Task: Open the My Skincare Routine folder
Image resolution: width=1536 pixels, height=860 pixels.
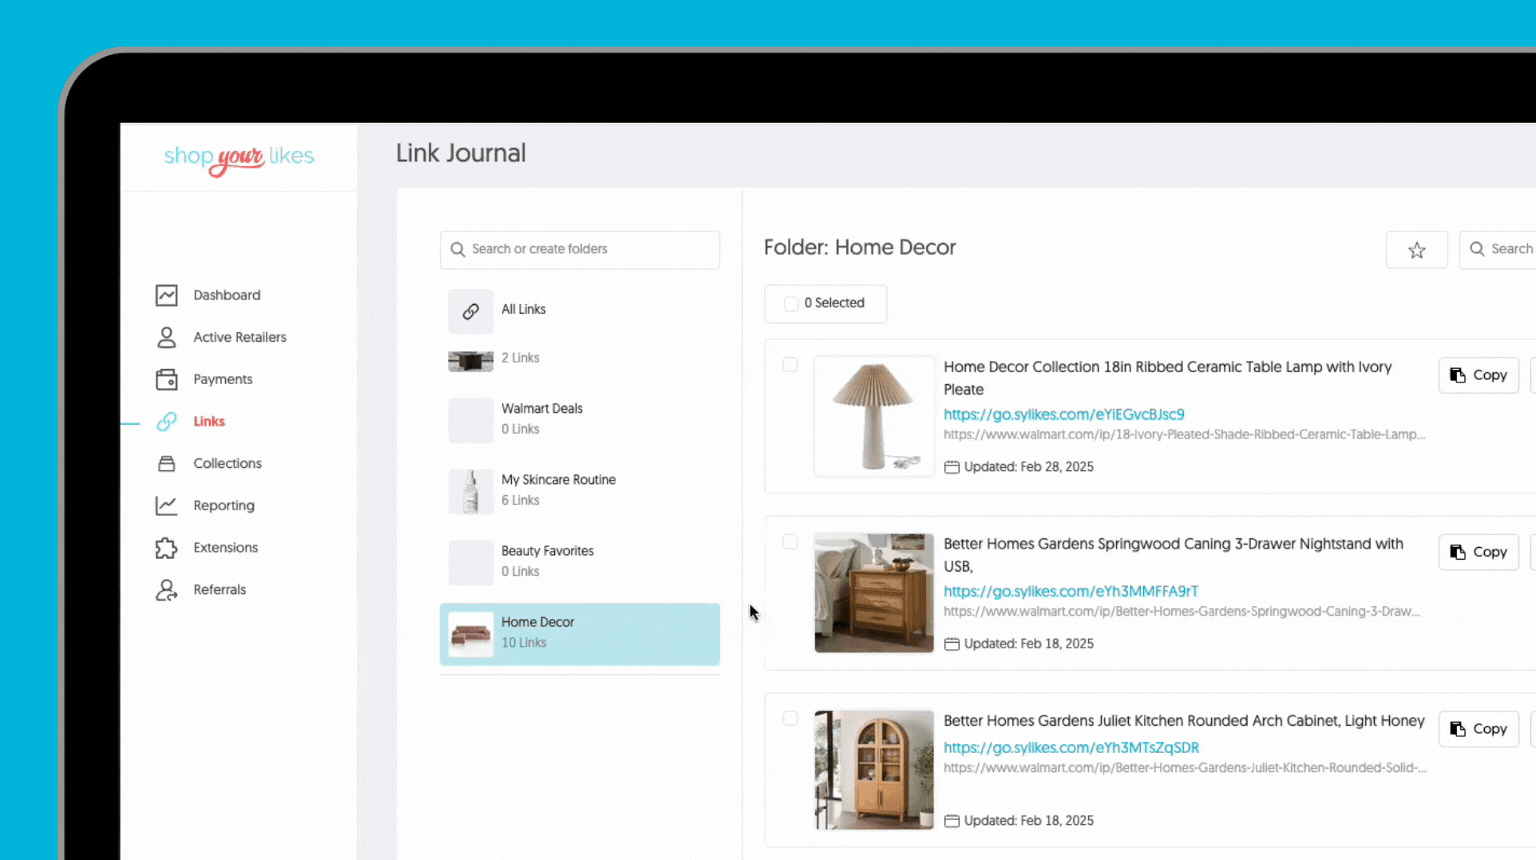Action: pos(580,490)
